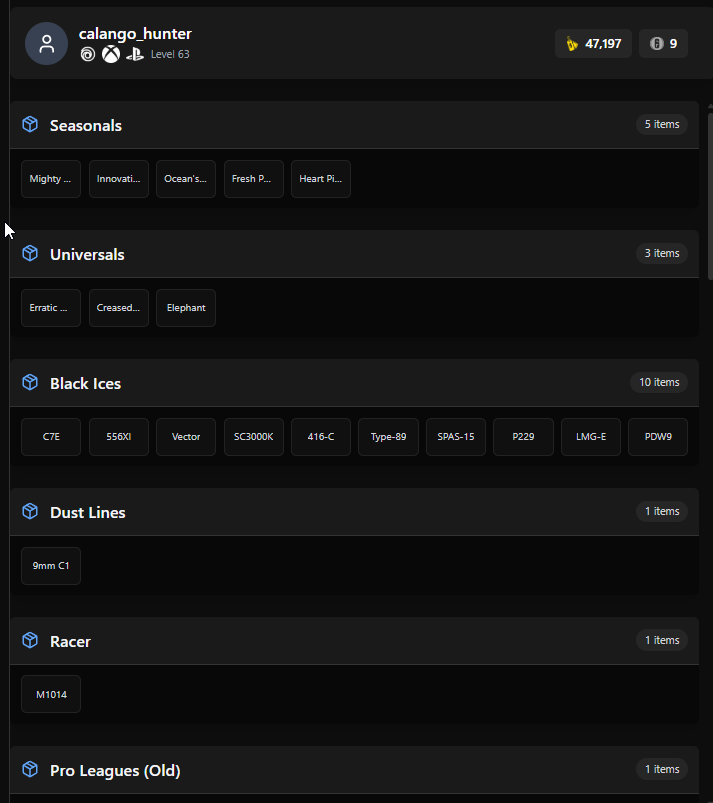Click the cube icon beside Seasonals

[x=30, y=124]
